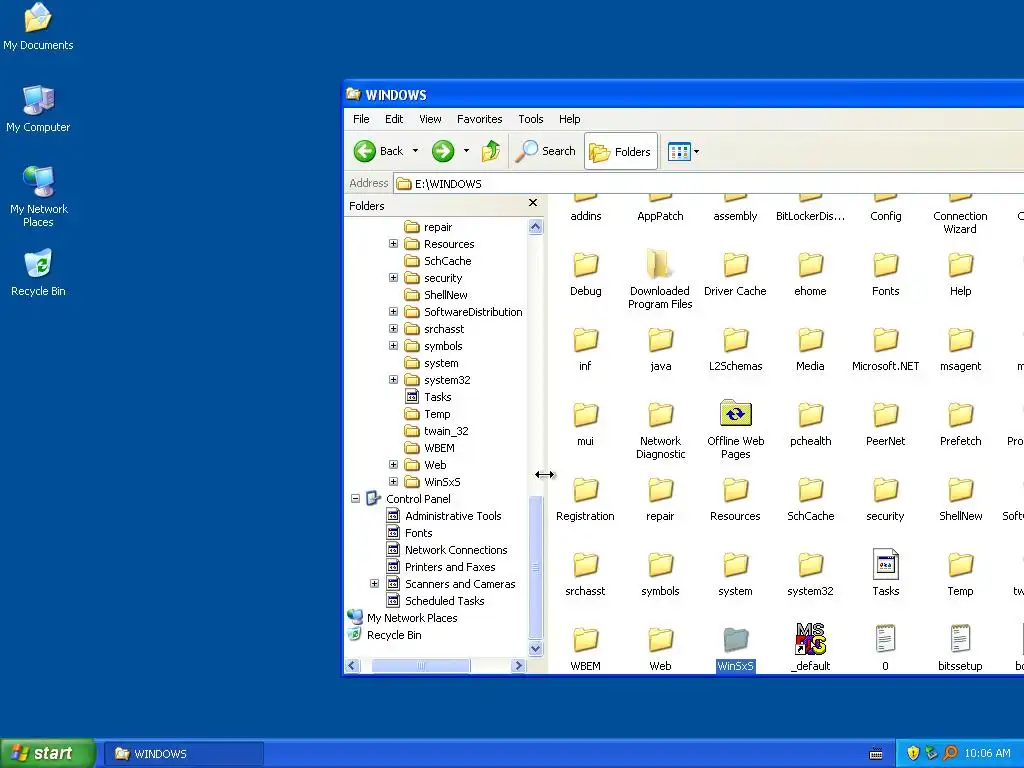
Task: Click folder tree horizontal scroll left arrow
Action: (353, 665)
